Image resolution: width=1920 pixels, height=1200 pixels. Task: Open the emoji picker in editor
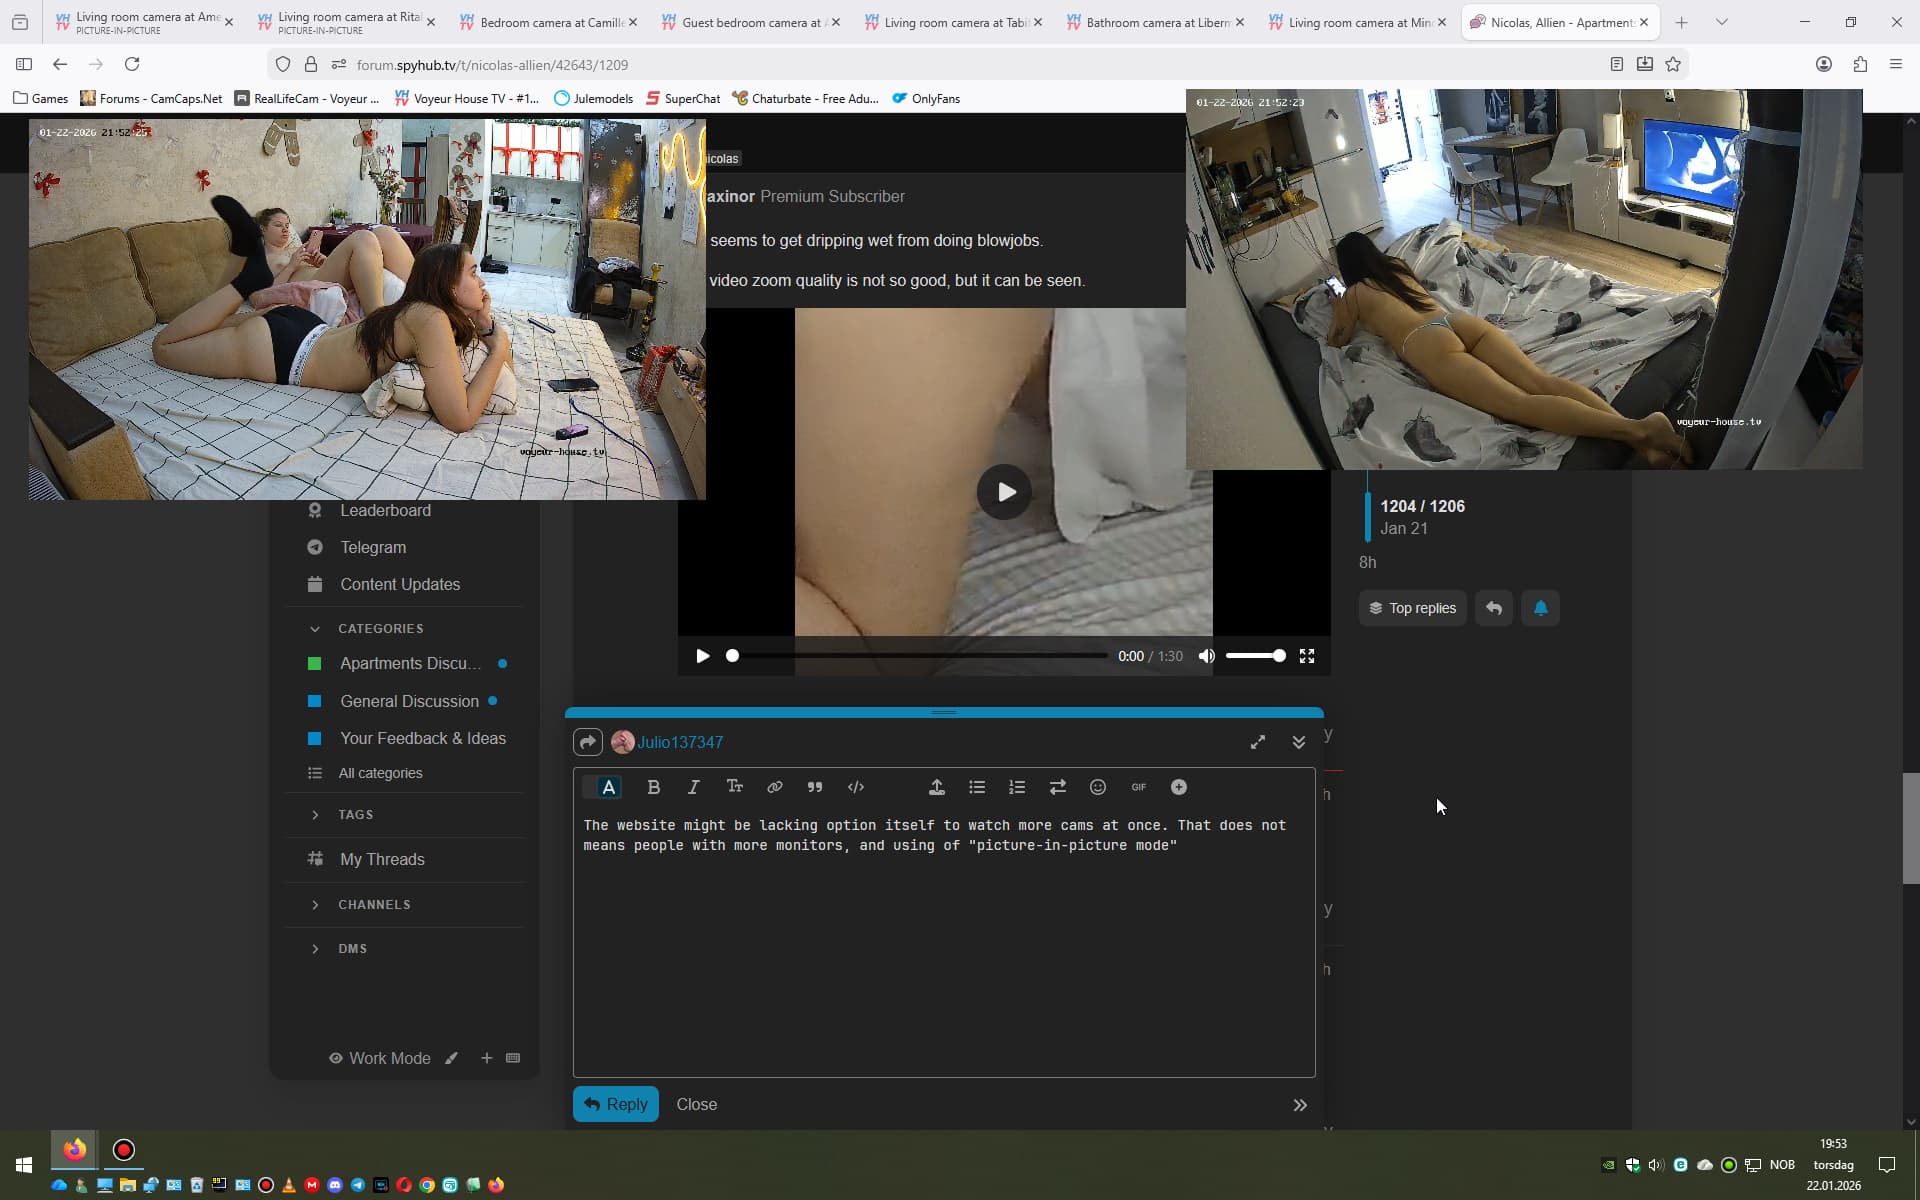pyautogui.click(x=1097, y=787)
